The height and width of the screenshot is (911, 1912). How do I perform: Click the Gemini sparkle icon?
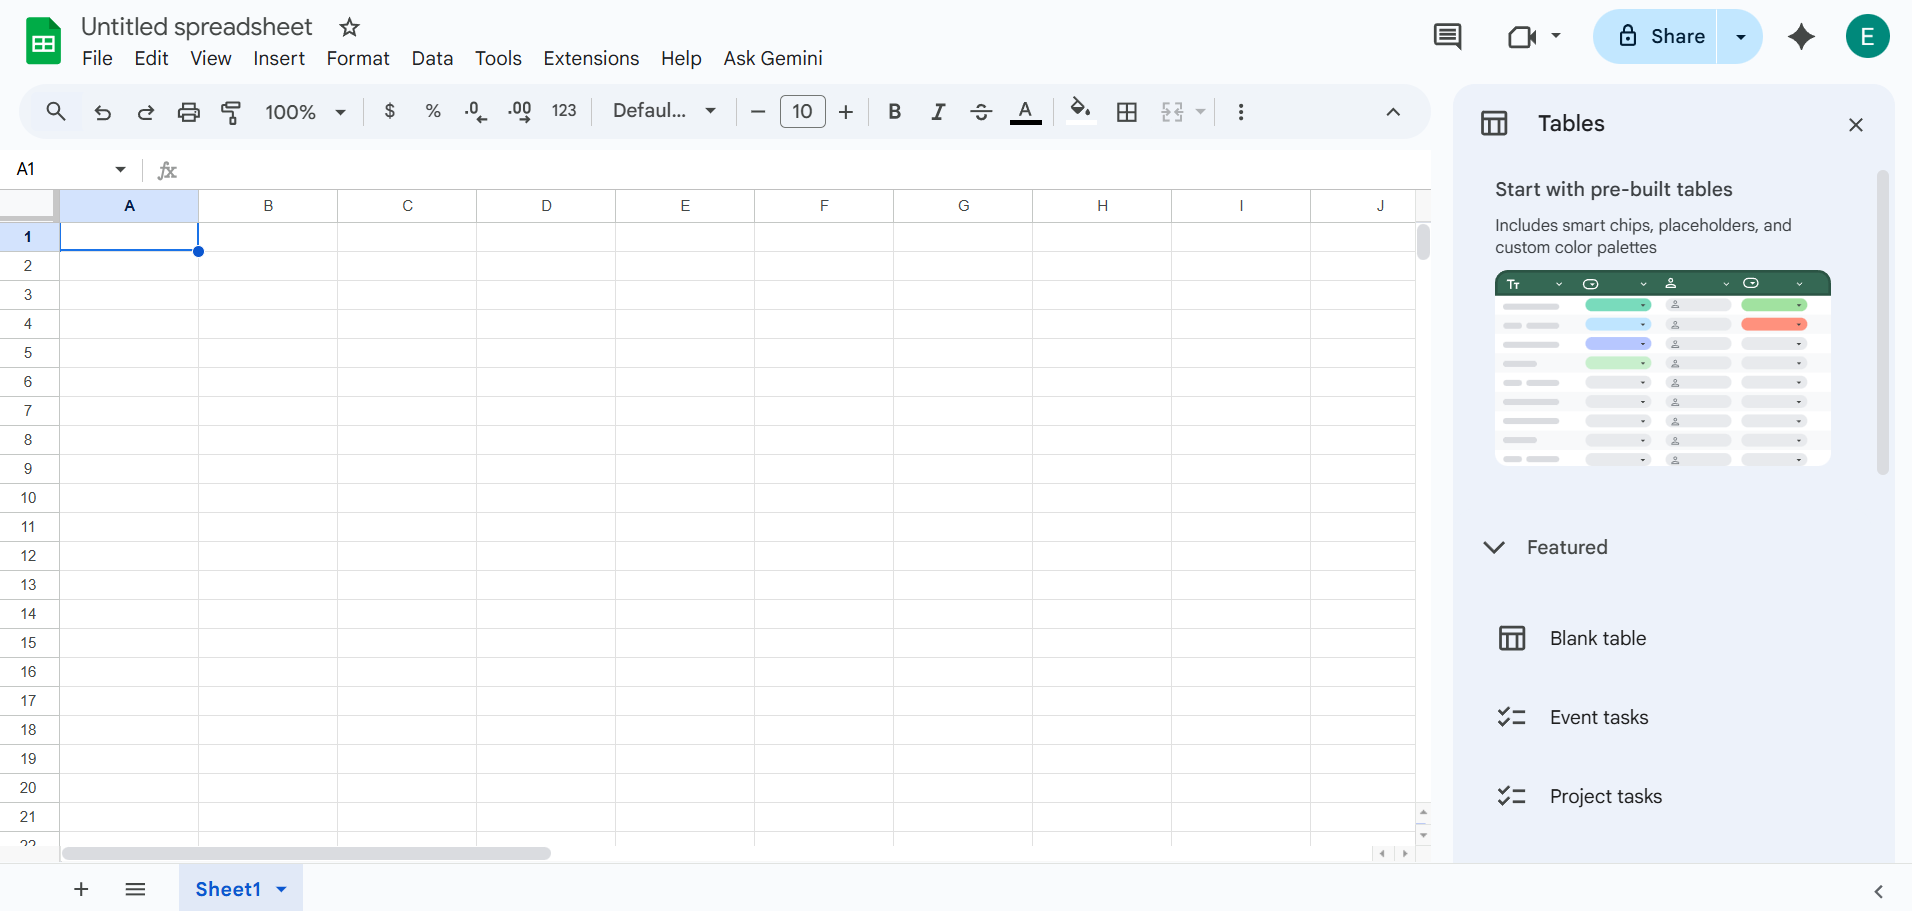[1802, 36]
